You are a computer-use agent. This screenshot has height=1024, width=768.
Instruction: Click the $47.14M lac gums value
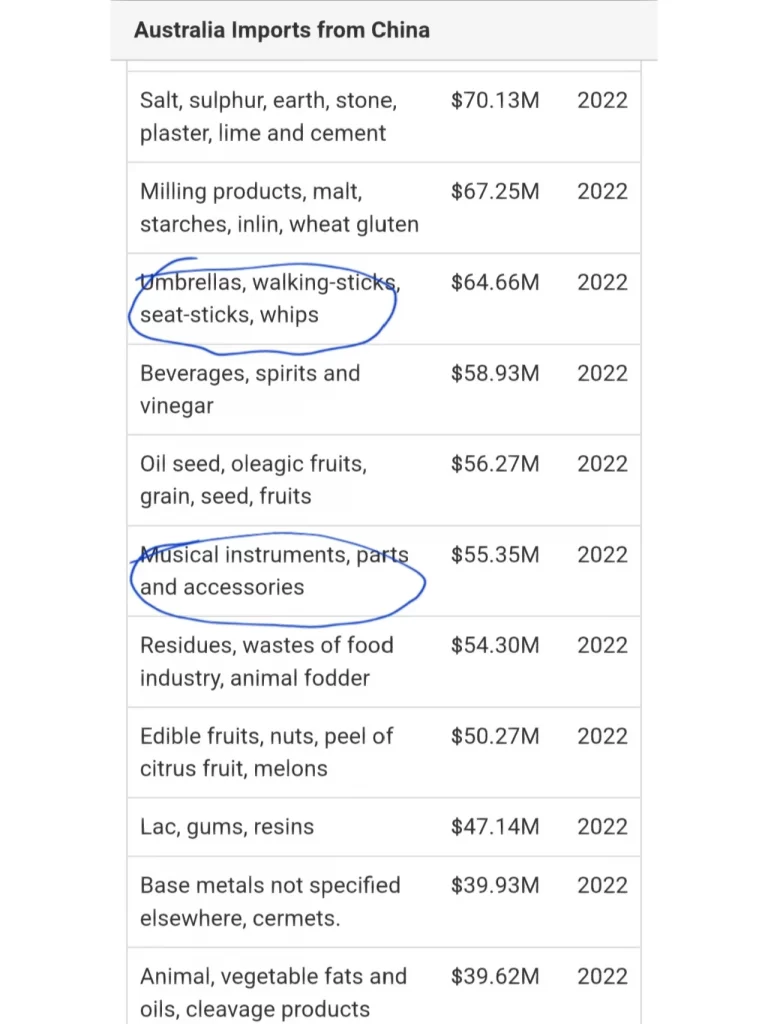[x=495, y=827]
